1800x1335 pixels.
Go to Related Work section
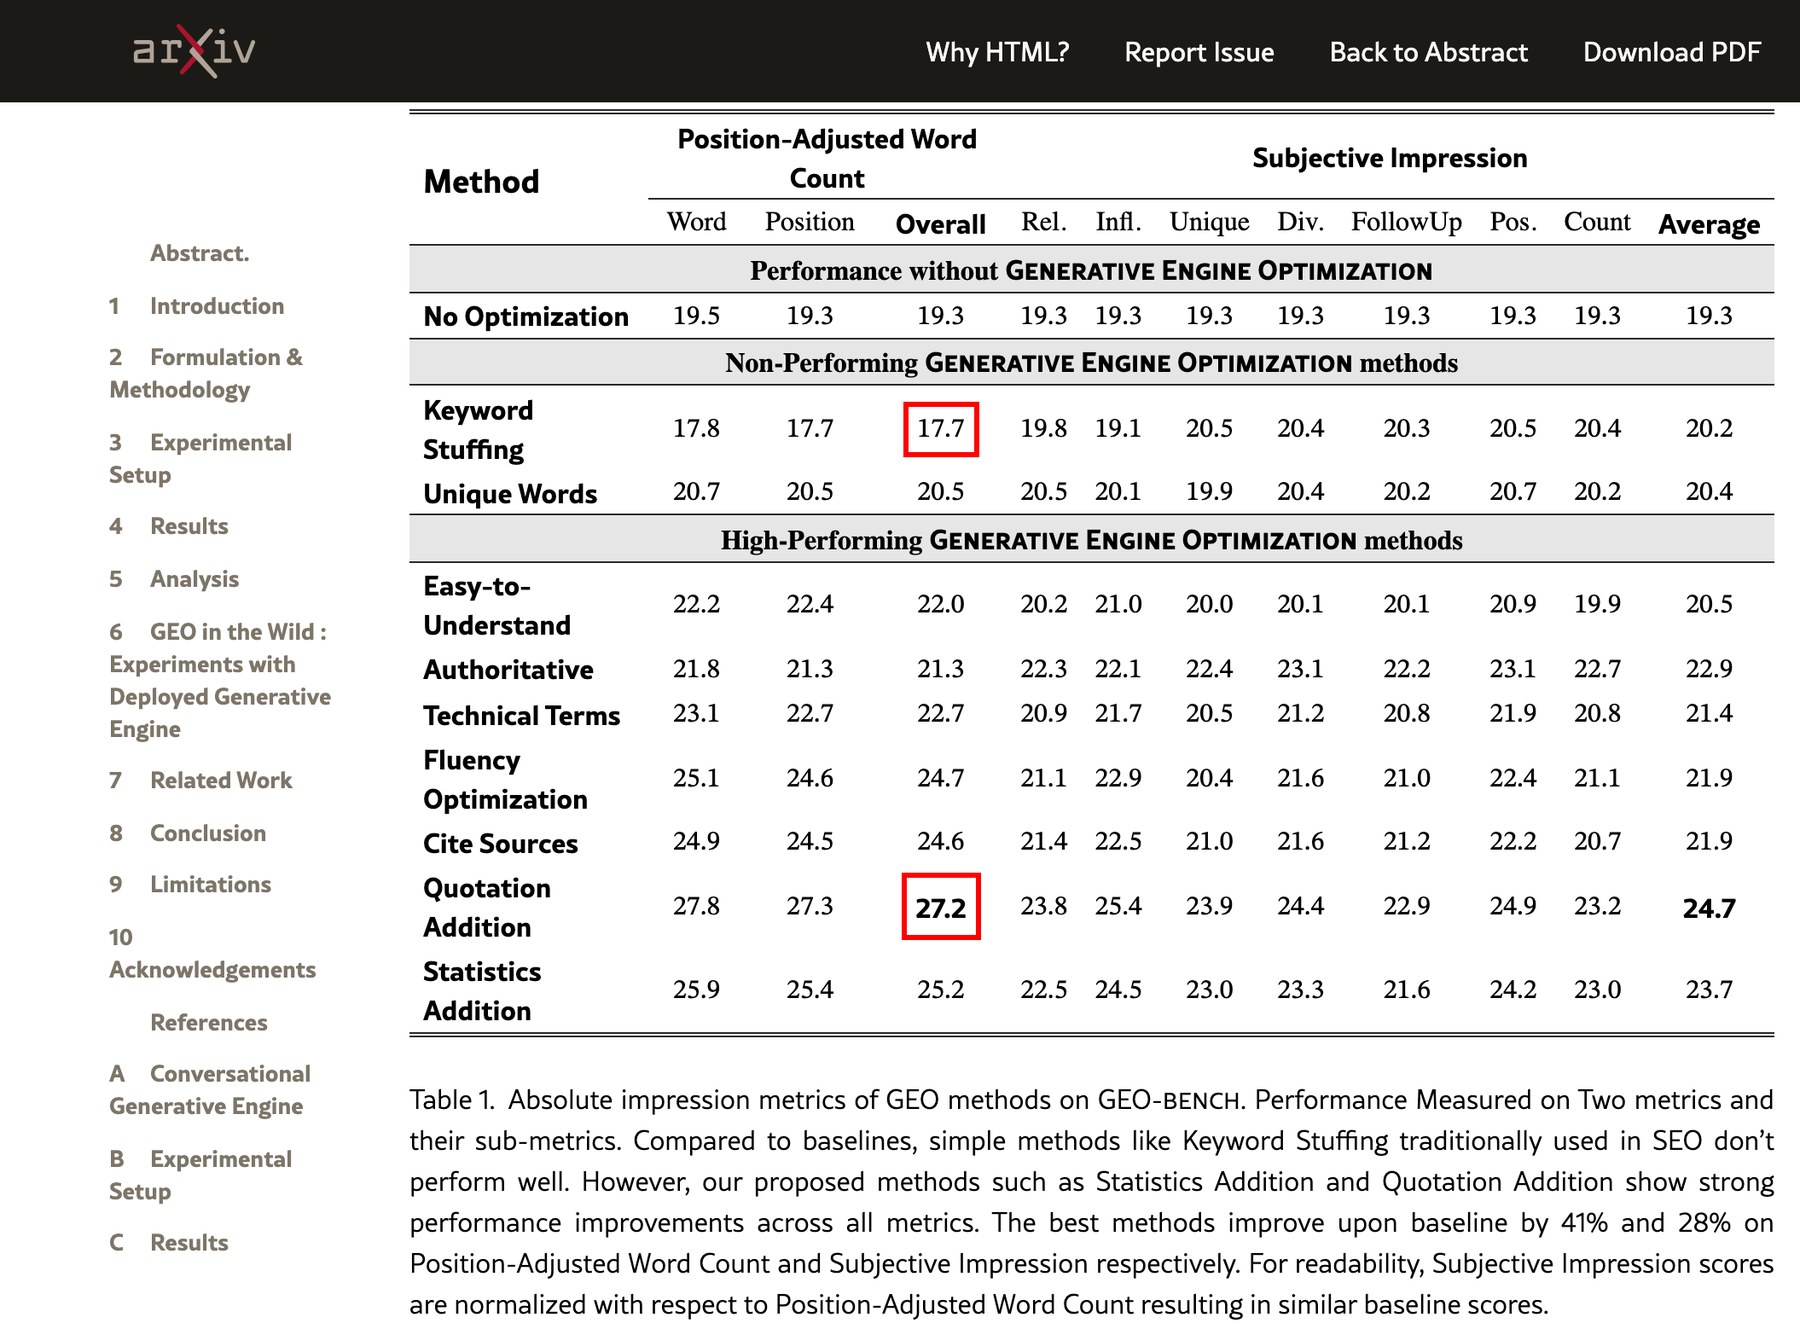(201, 780)
